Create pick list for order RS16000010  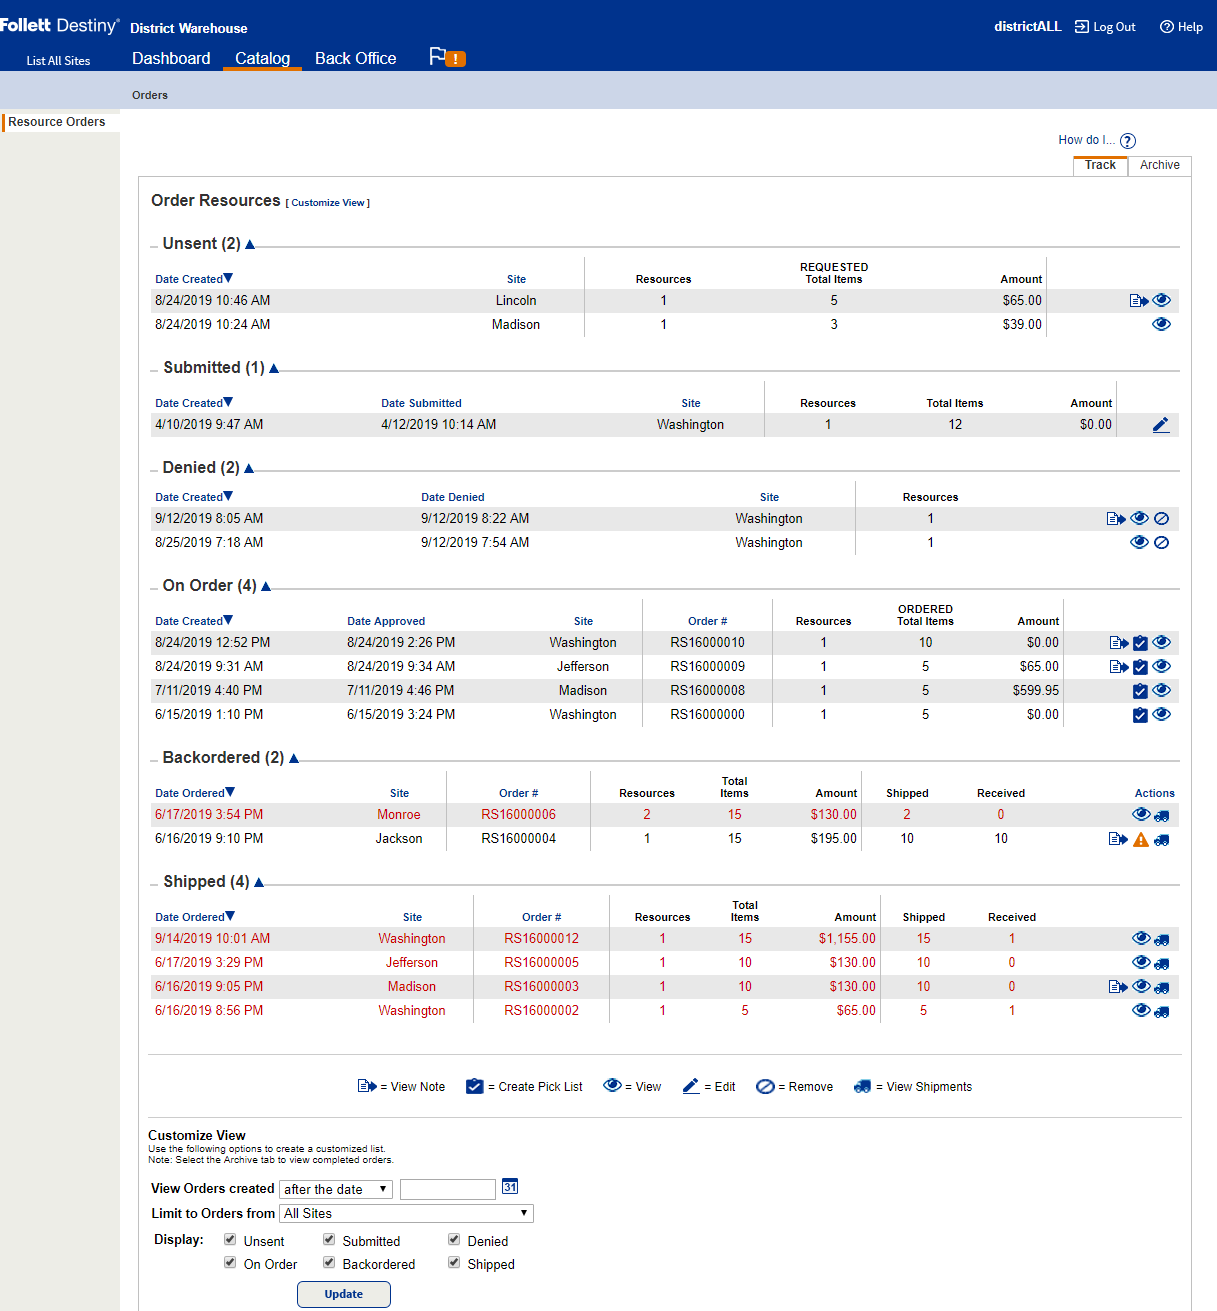pos(1140,643)
